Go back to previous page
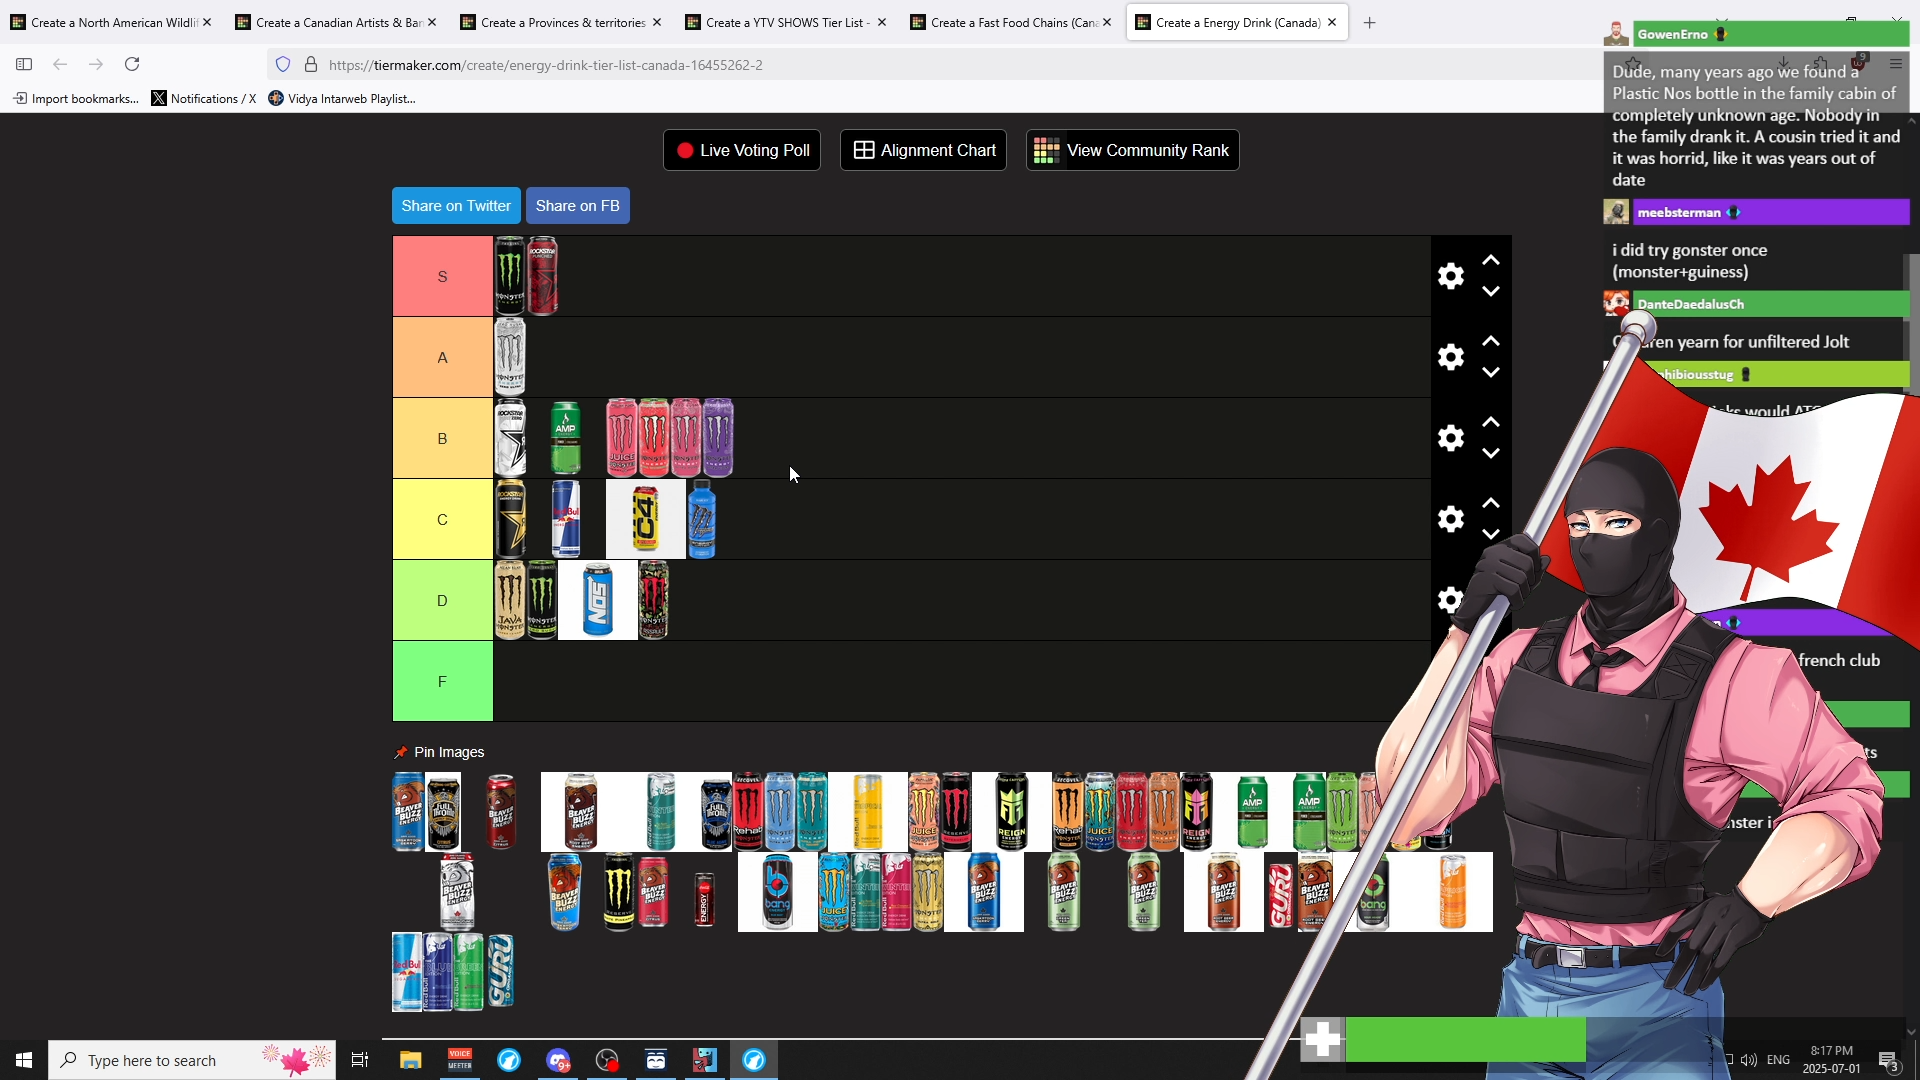This screenshot has width=1920, height=1080. point(60,64)
